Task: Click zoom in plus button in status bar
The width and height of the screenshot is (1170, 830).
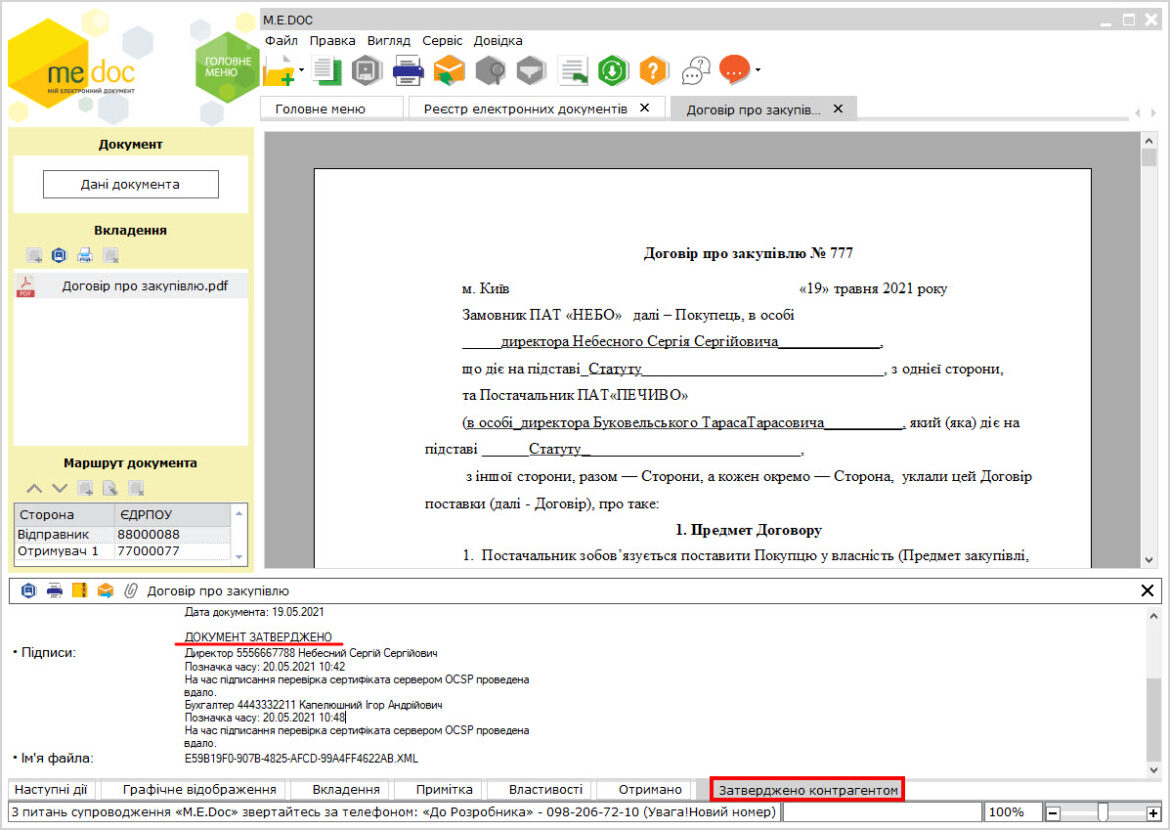Action: click(1154, 813)
